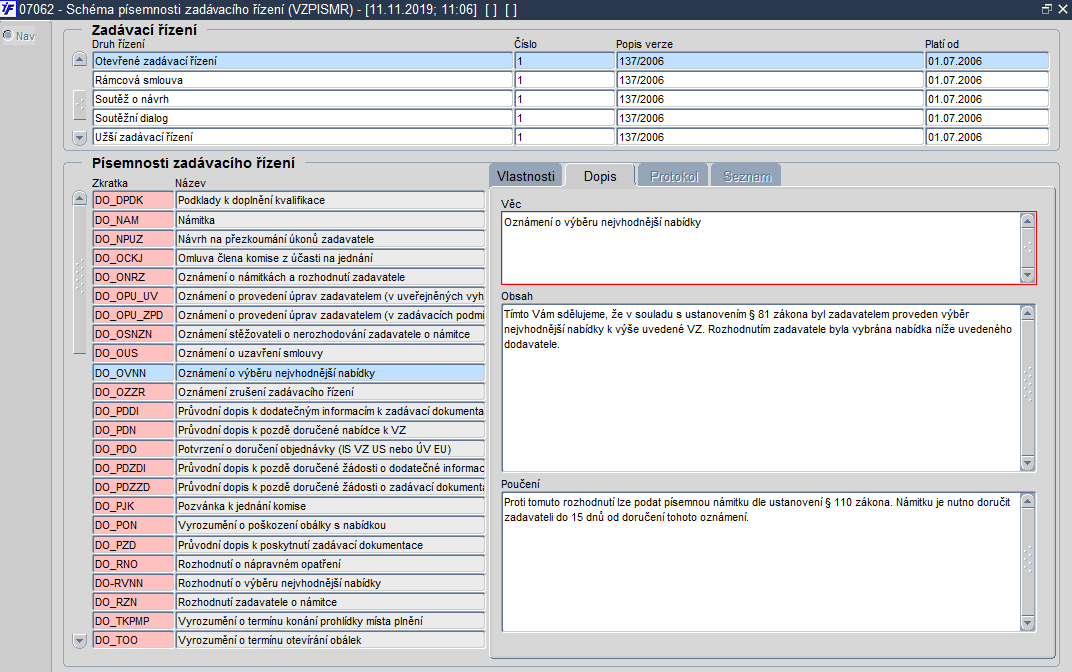Image resolution: width=1072 pixels, height=672 pixels.
Task: Select DO_OPU_ZPD abbreviation cell
Action: pos(133,315)
